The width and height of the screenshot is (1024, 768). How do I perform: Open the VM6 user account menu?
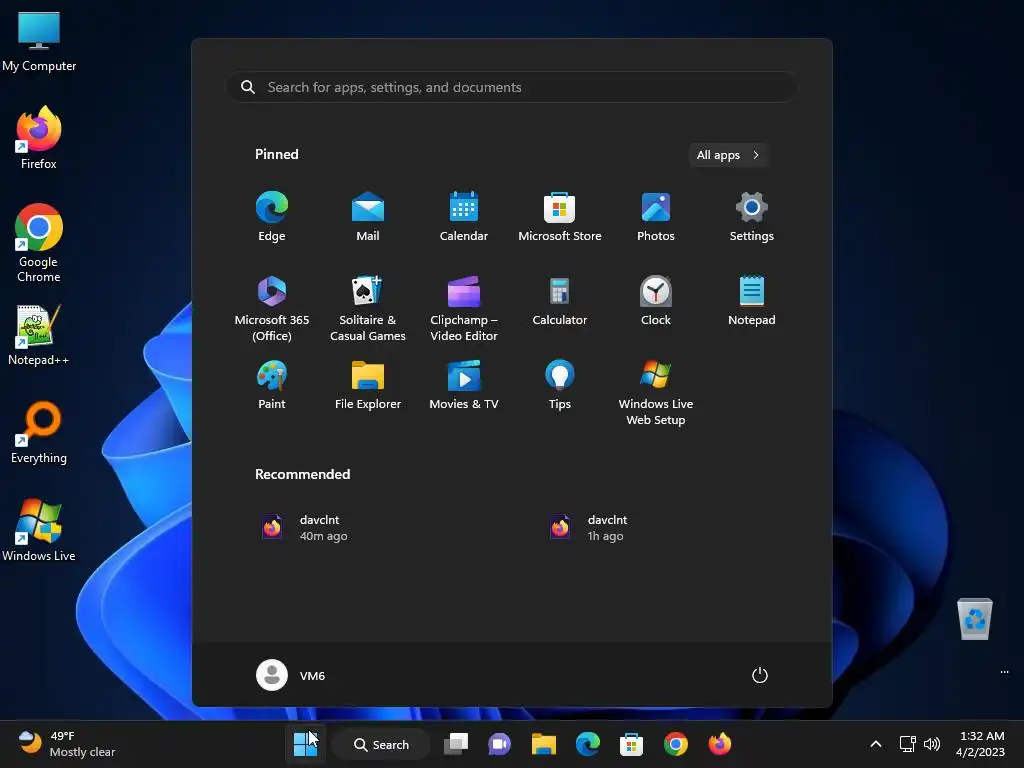[x=291, y=675]
